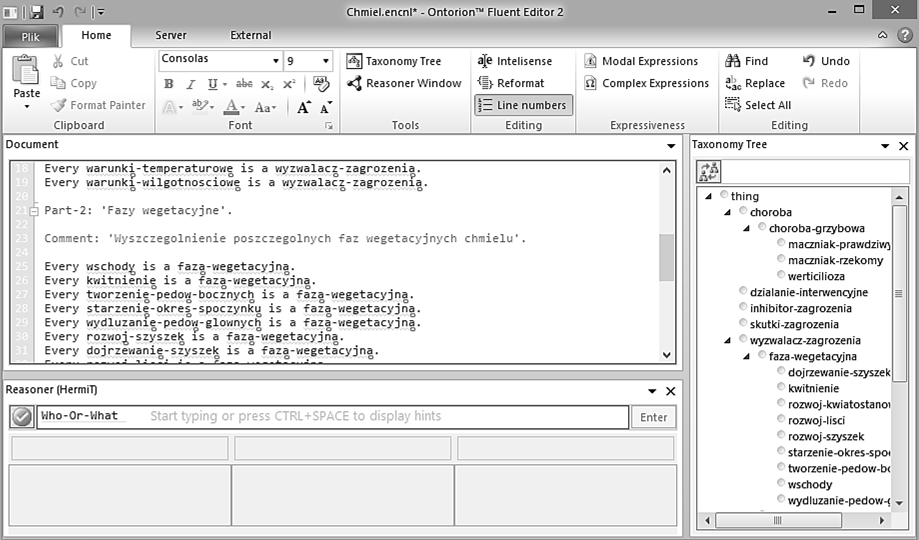Screen dimensions: 919x540
Task: Select skutki-zagrozenia tree item
Action: coord(794,324)
